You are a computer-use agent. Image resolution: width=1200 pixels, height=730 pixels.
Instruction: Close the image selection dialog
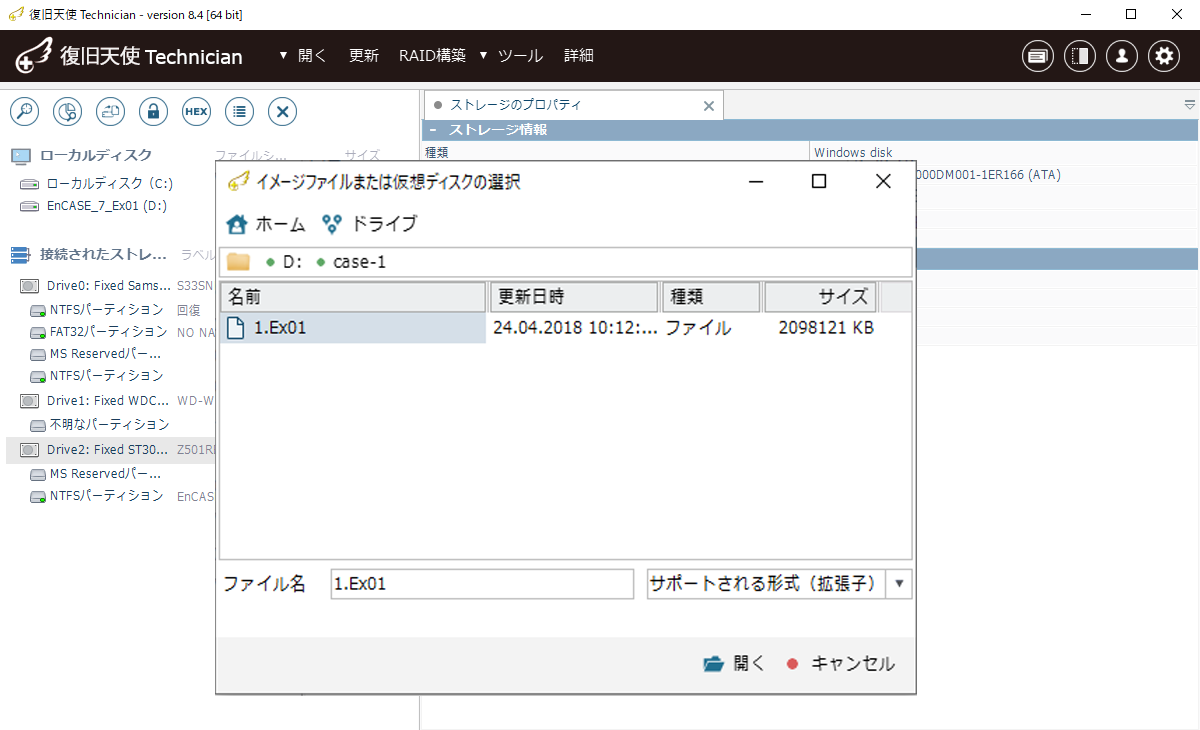pyautogui.click(x=883, y=181)
